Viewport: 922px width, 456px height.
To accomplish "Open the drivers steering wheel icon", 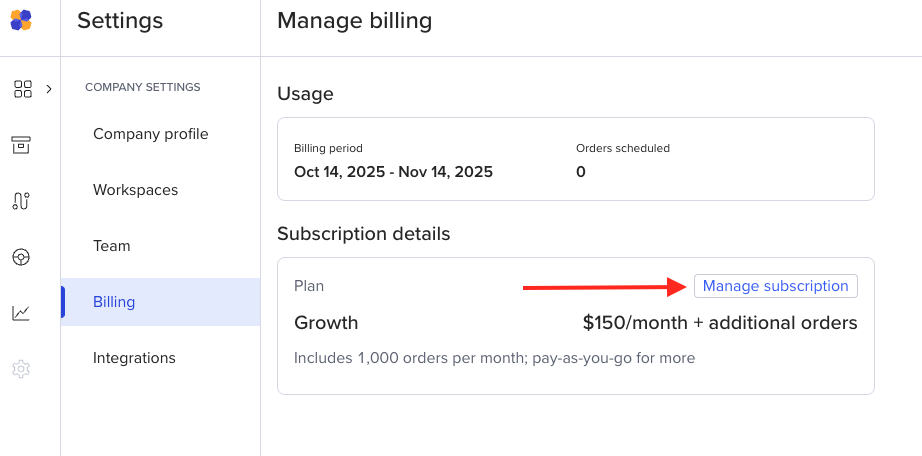I will pos(21,257).
